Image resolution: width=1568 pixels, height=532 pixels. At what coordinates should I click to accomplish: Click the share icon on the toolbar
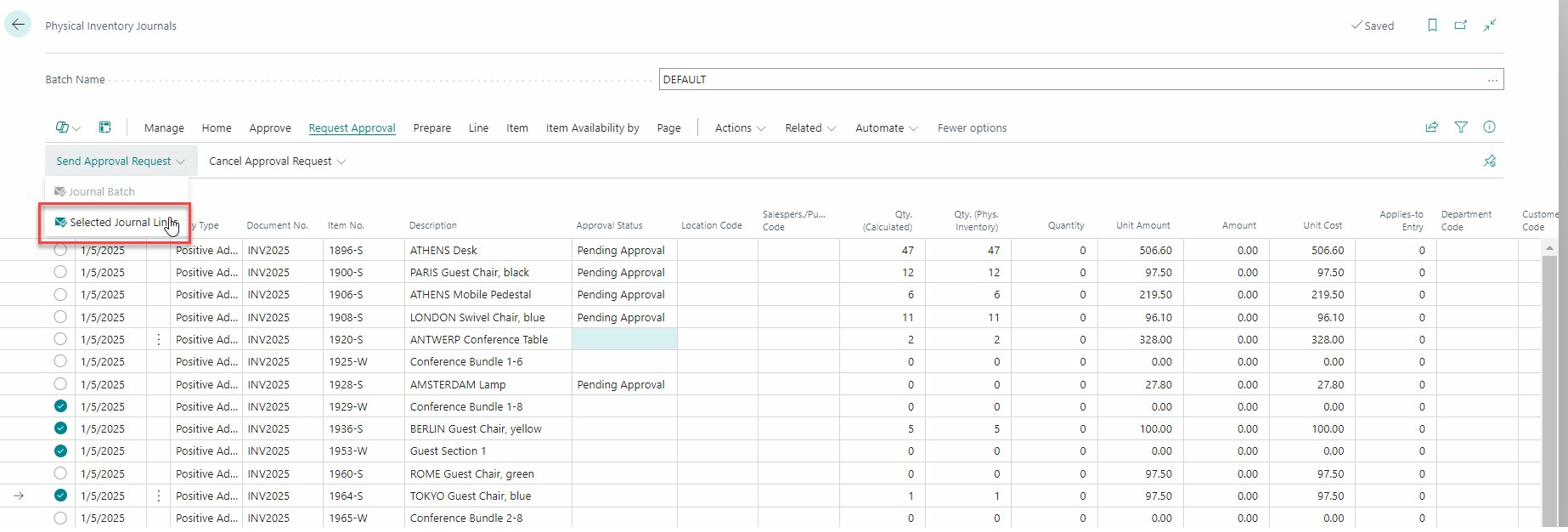point(1432,128)
